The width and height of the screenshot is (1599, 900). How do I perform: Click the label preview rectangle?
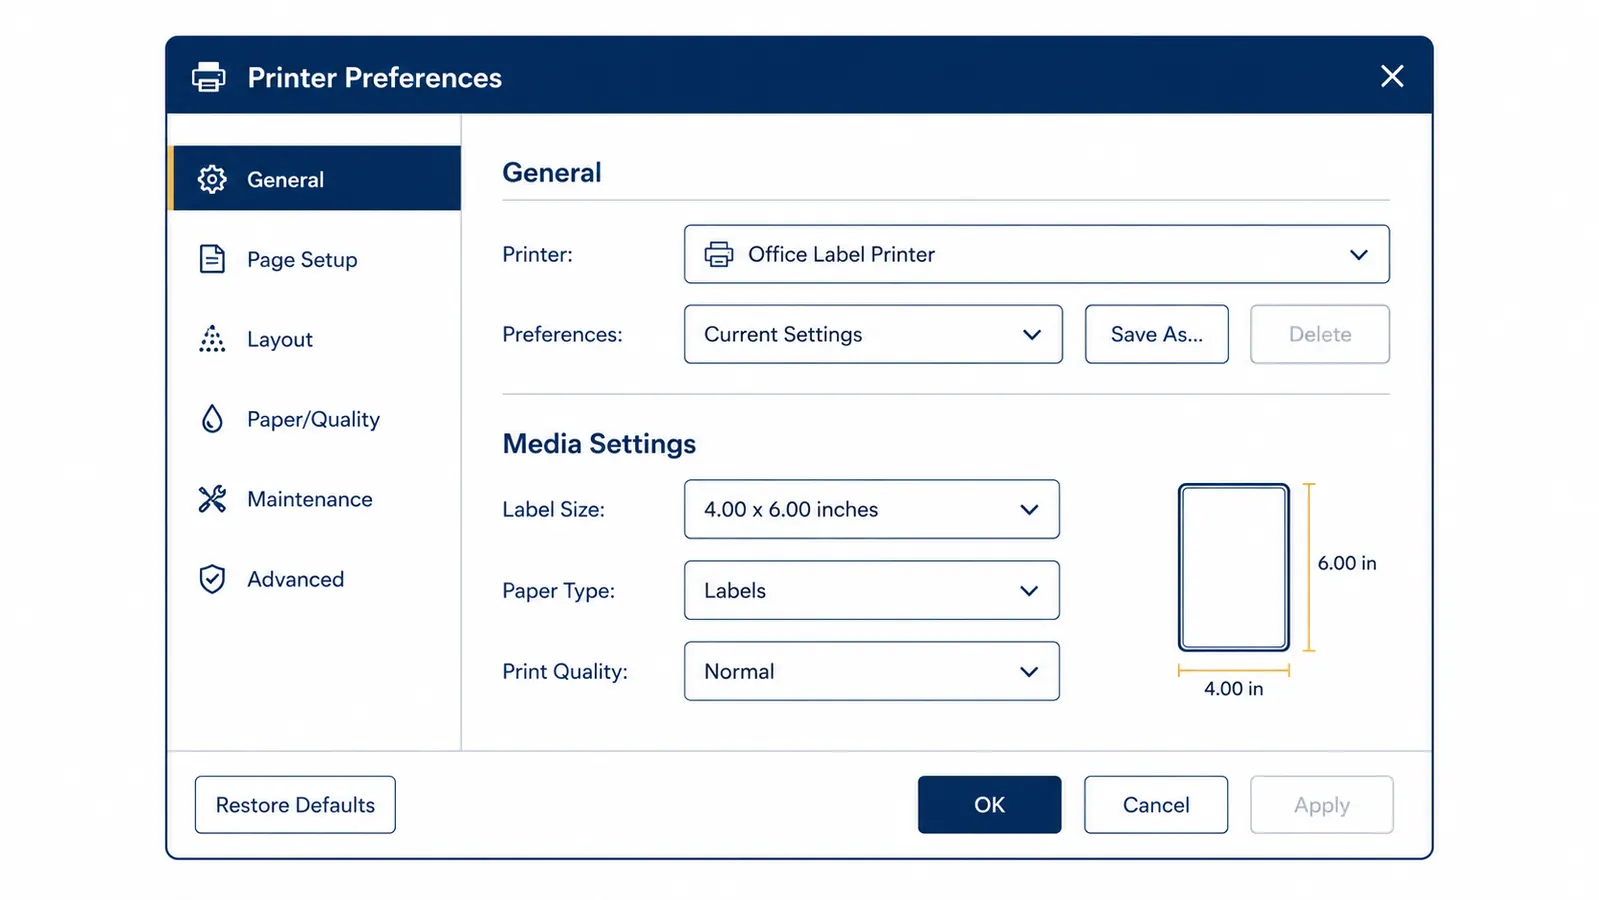tap(1234, 568)
